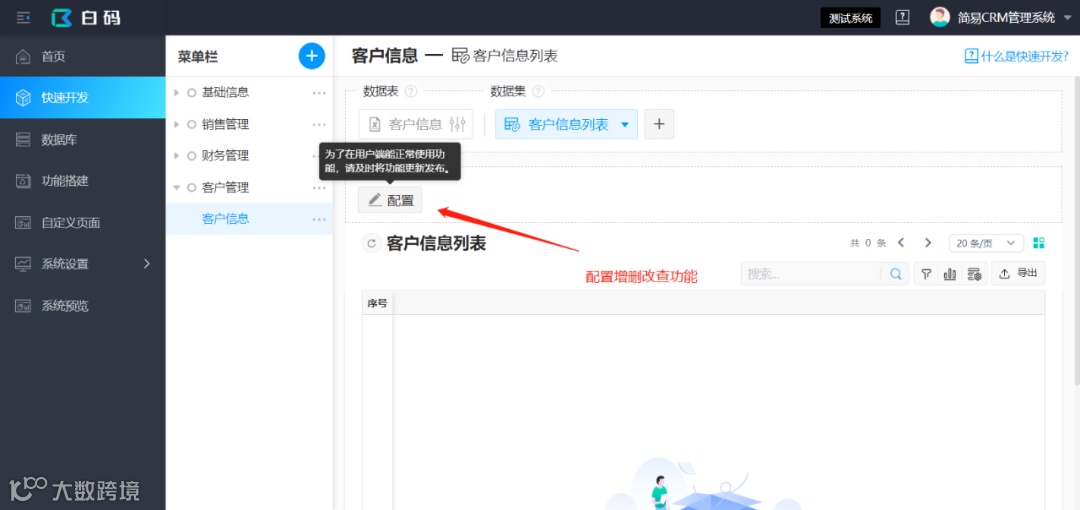Screen dimensions: 1080x510
Task: Open the column settings icon
Action: [974, 274]
